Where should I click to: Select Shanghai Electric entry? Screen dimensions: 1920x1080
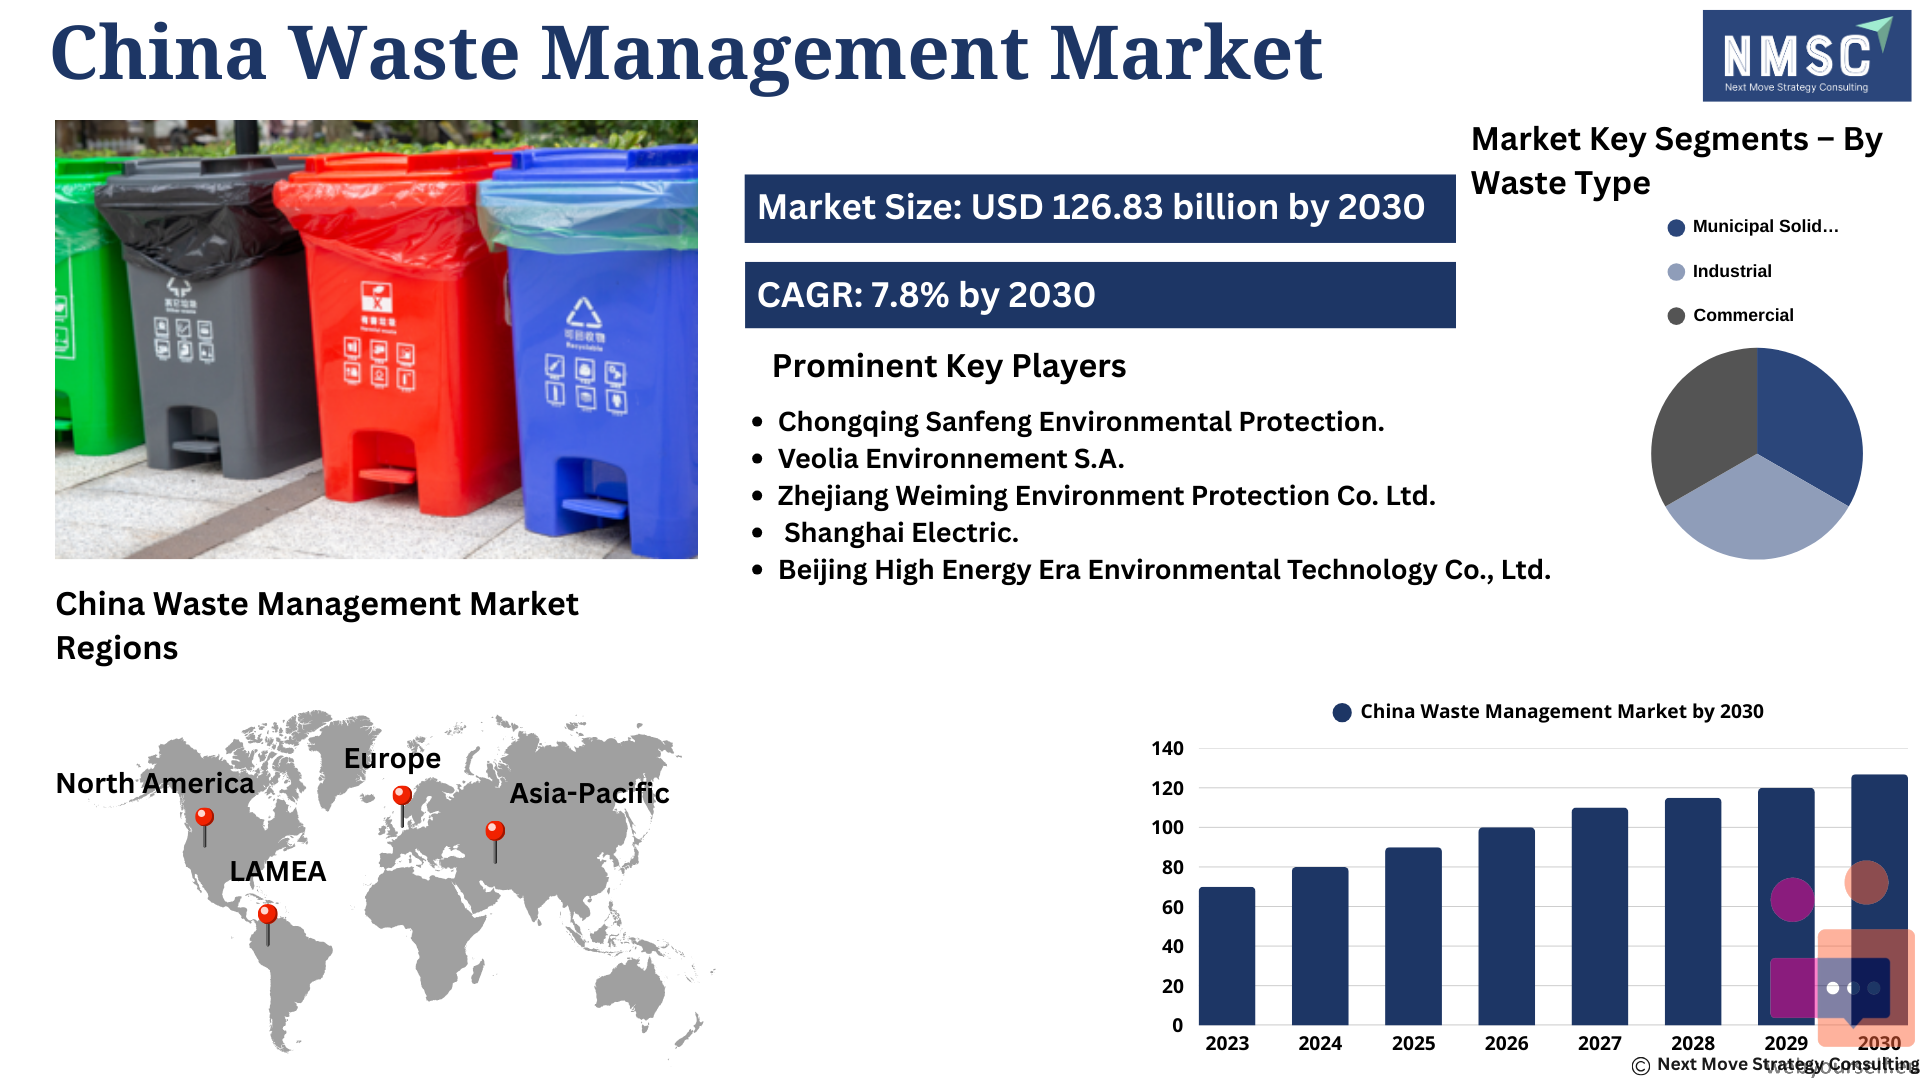pyautogui.click(x=901, y=533)
